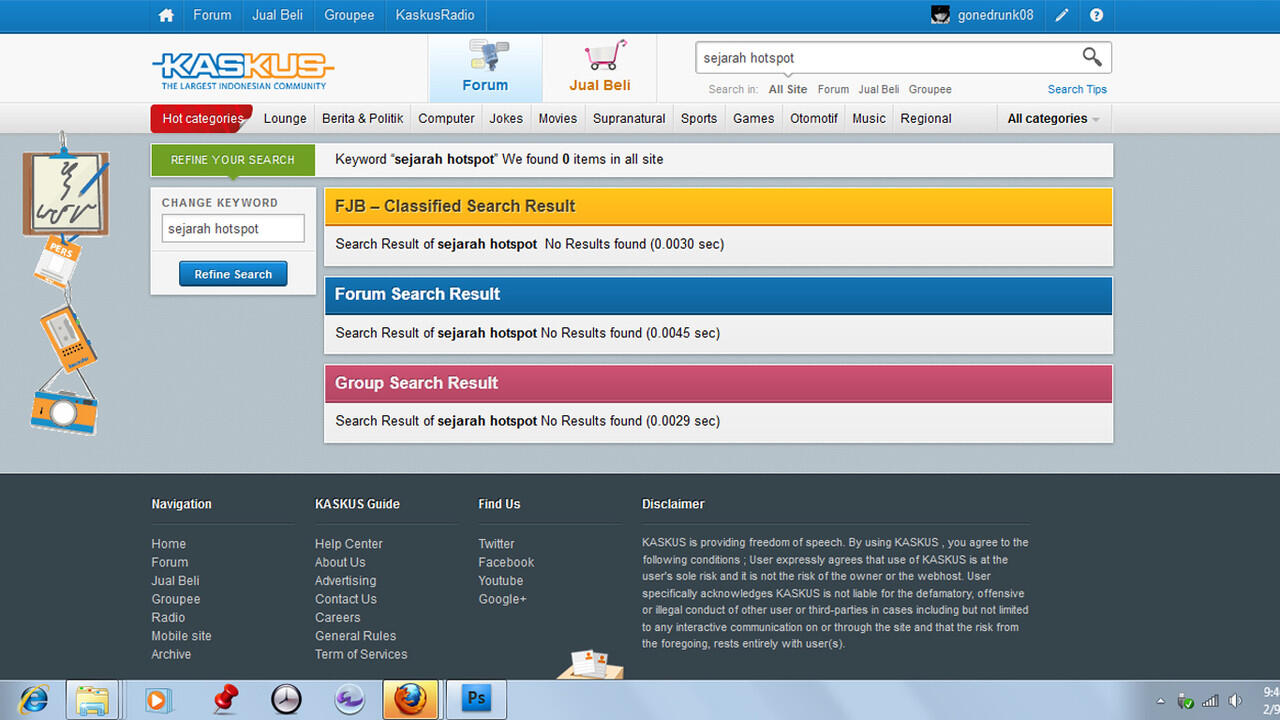Image resolution: width=1280 pixels, height=720 pixels.
Task: Open the Jual Beli shopping cart tab
Action: point(600,67)
